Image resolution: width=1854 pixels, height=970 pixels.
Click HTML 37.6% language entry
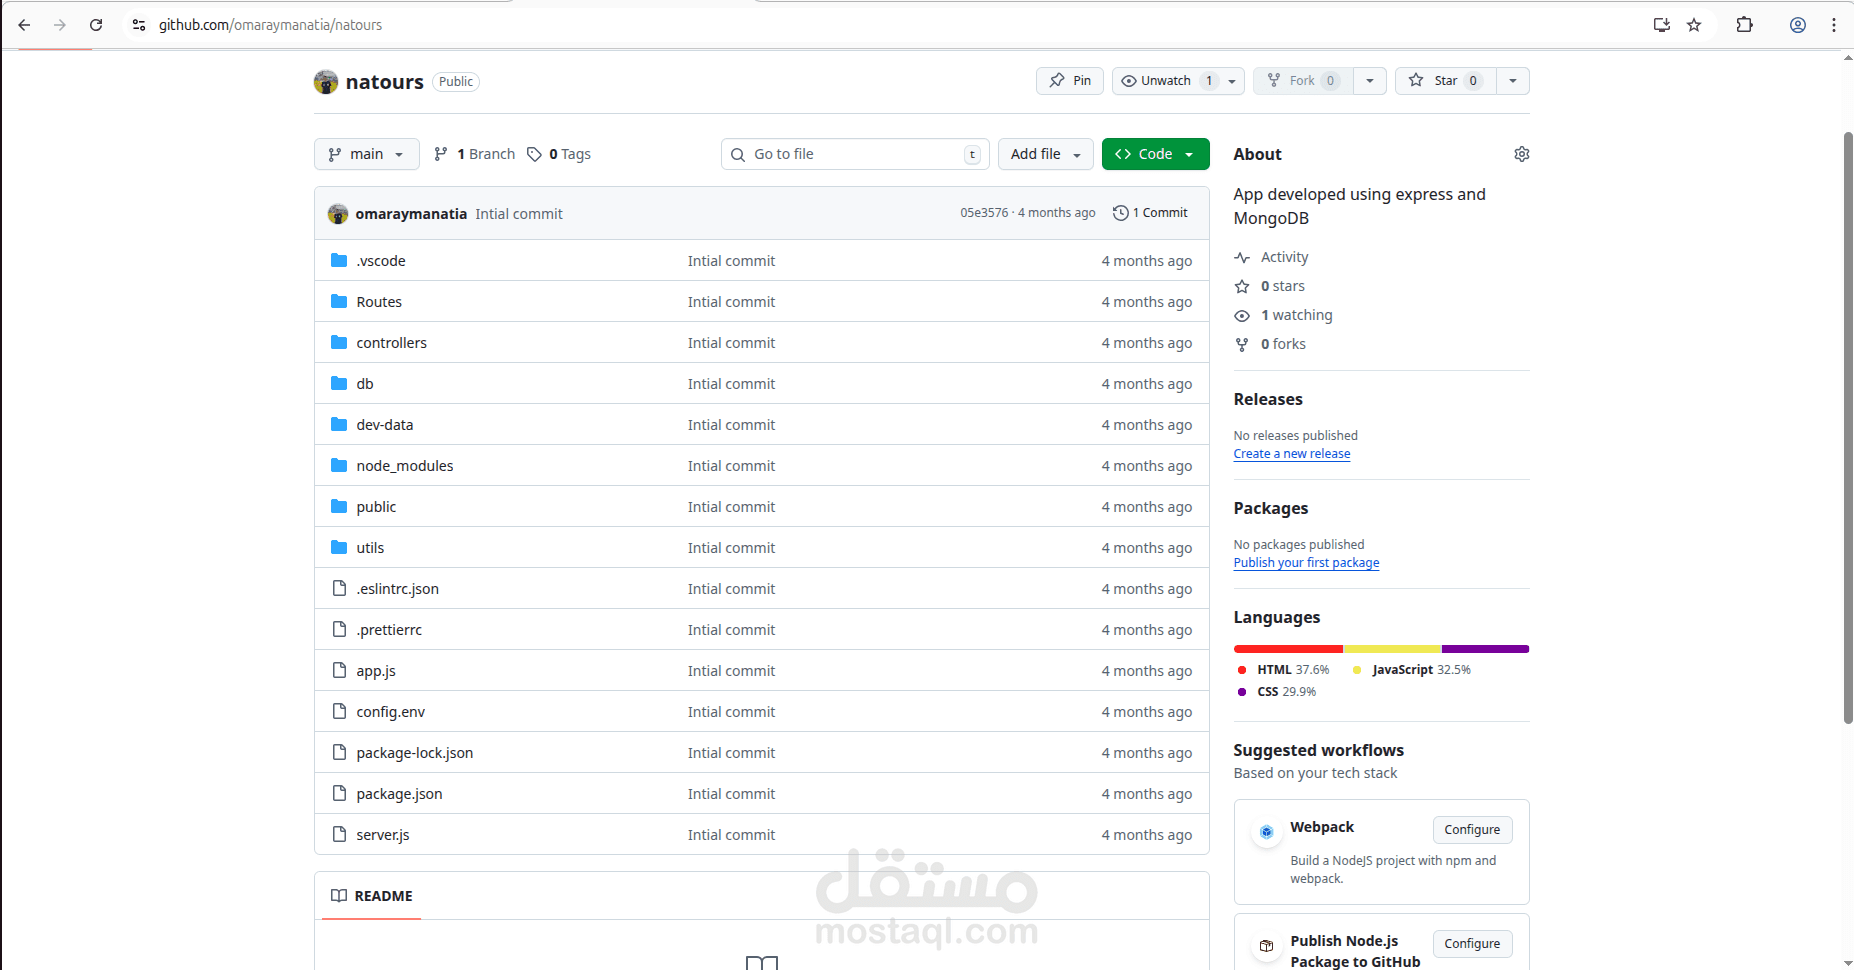[x=1284, y=670]
